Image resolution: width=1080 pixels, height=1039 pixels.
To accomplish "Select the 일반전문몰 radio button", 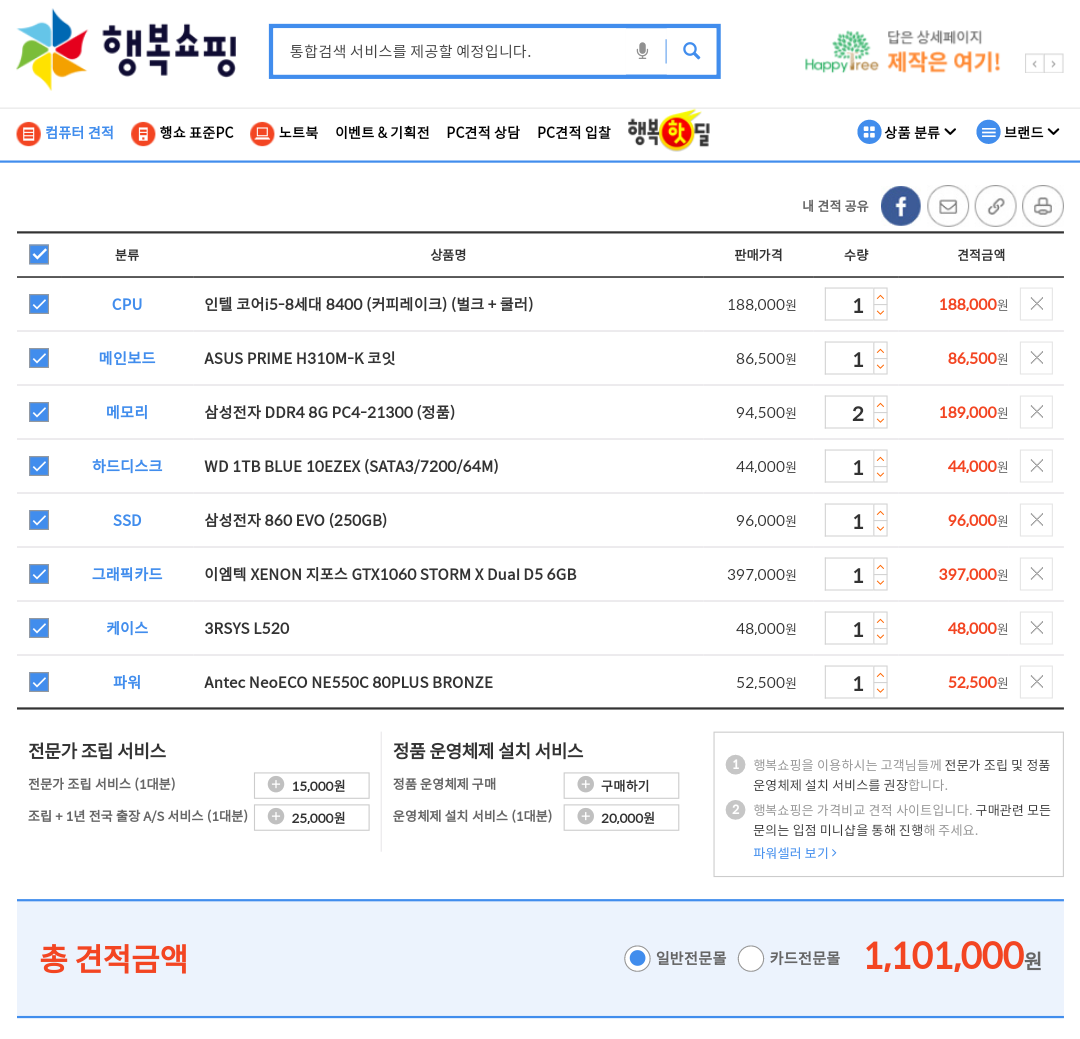I will 637,958.
